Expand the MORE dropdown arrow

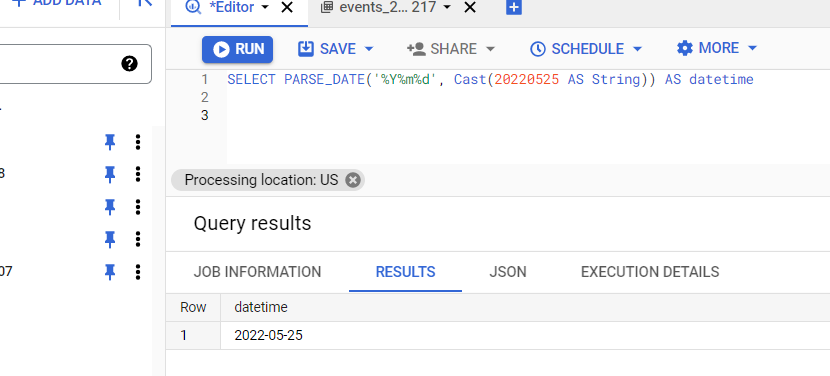tap(752, 48)
